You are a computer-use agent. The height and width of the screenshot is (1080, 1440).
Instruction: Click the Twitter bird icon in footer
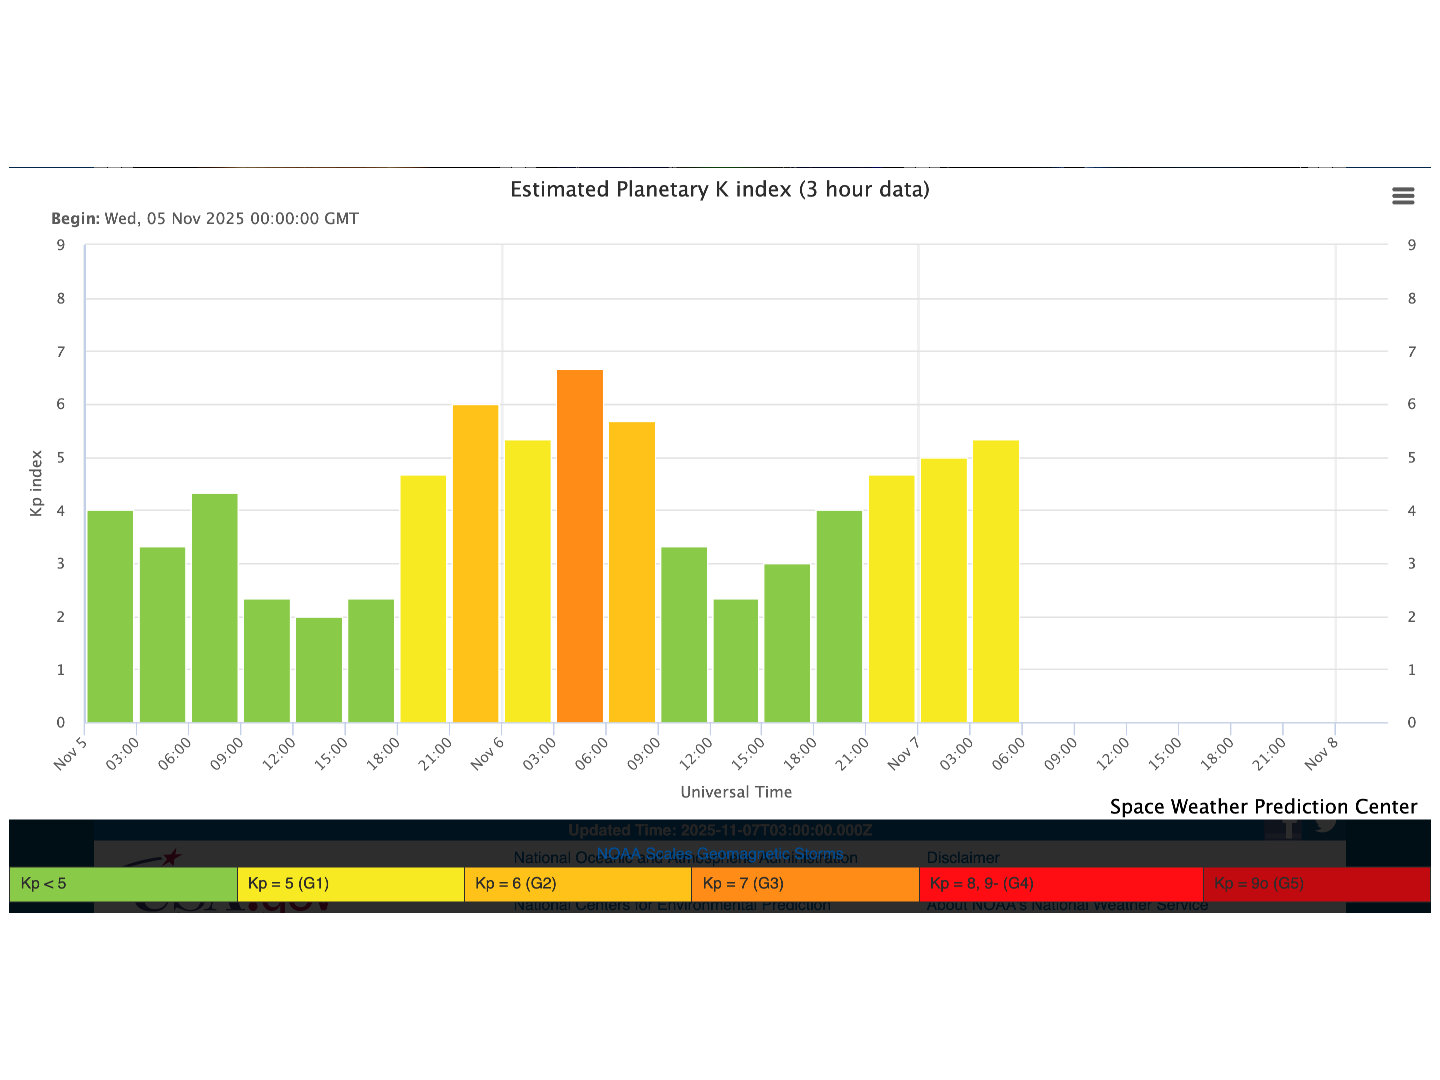[x=1326, y=825]
